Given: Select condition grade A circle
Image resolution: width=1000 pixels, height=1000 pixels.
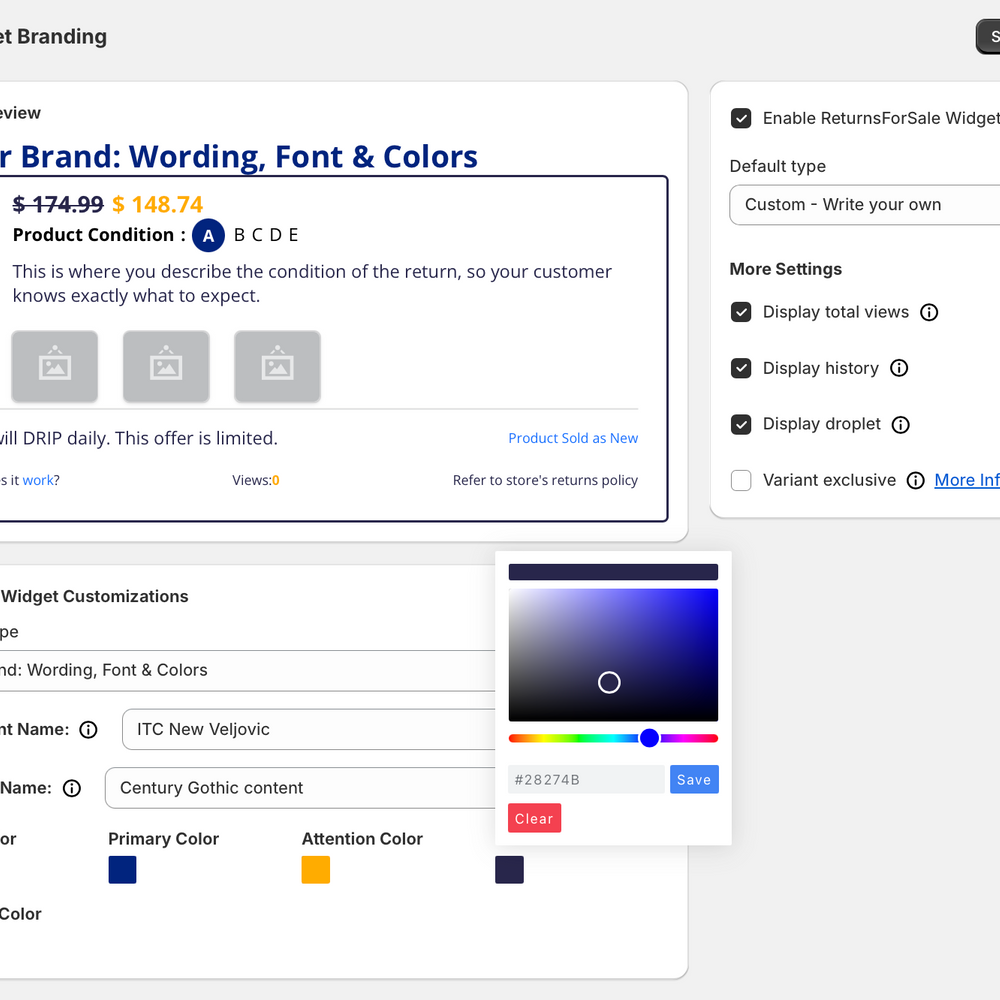Looking at the screenshot, I should [x=208, y=235].
